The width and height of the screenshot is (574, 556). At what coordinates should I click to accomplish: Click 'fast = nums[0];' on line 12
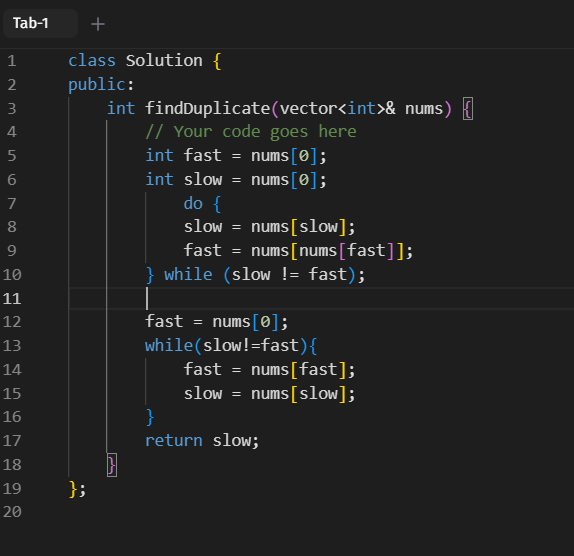(x=217, y=322)
